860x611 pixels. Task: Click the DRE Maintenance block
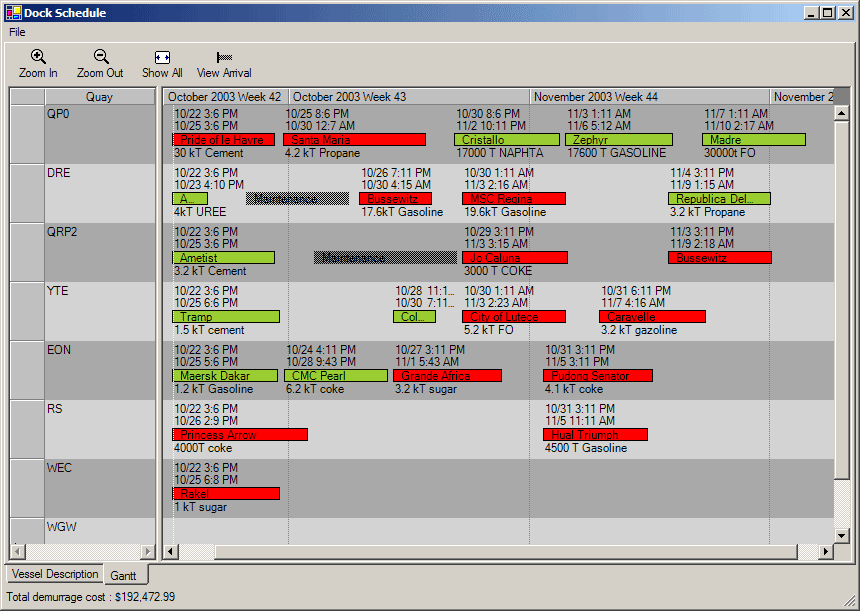(x=297, y=199)
